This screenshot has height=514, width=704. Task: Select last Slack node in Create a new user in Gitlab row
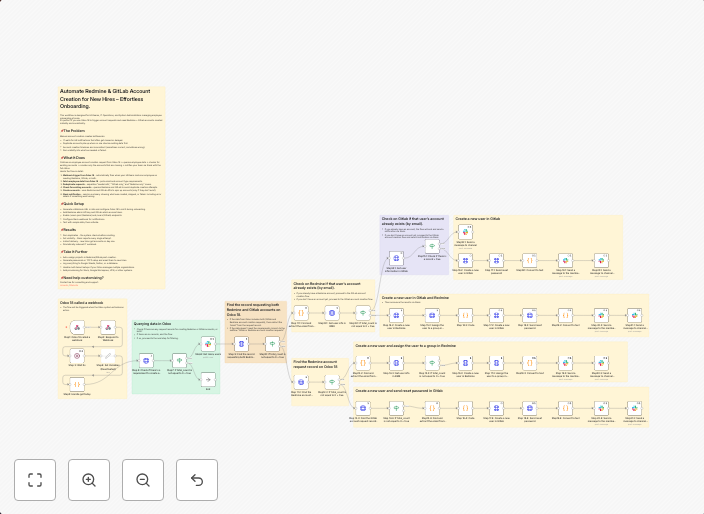(601, 260)
